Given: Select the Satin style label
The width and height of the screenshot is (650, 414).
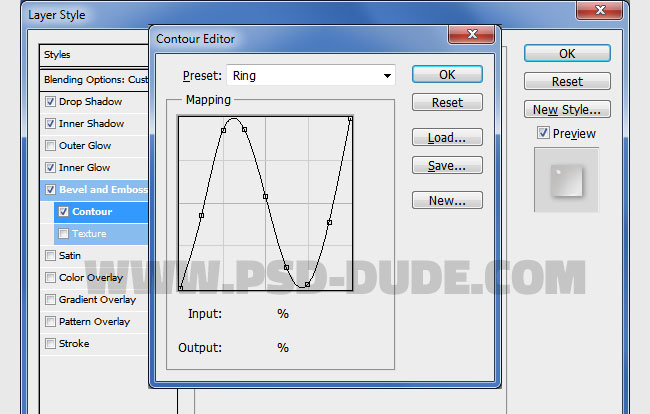Looking at the screenshot, I should (70, 255).
